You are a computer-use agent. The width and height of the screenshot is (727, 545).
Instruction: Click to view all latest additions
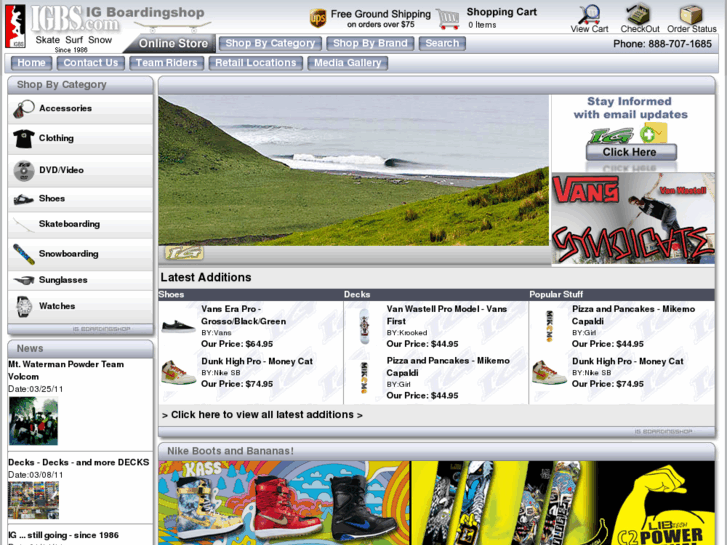tap(262, 415)
